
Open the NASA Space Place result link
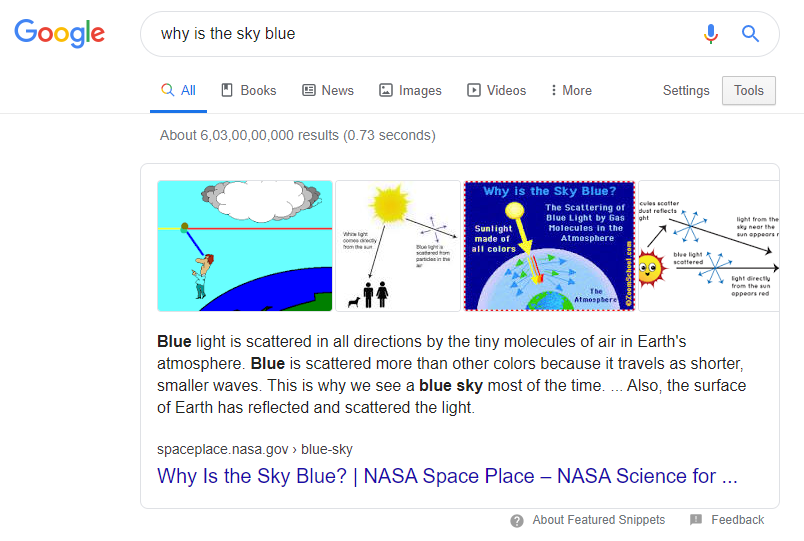coord(447,476)
